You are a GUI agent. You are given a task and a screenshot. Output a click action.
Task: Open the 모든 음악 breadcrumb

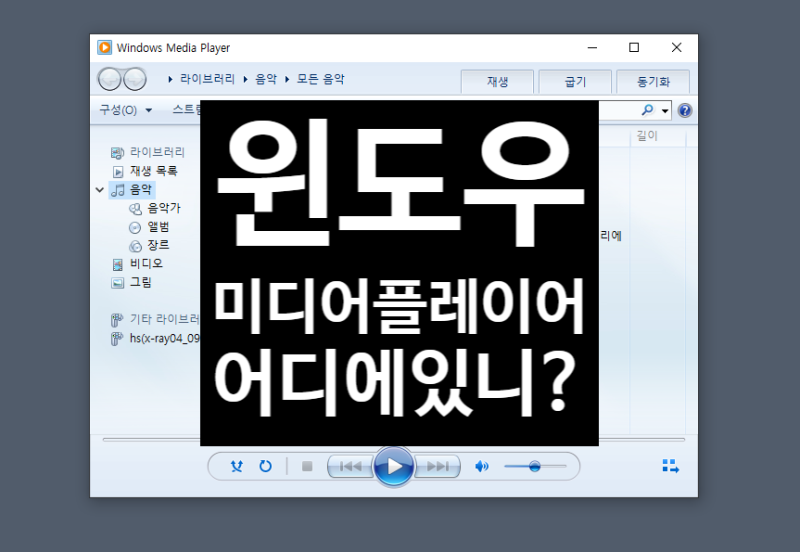click(x=320, y=79)
